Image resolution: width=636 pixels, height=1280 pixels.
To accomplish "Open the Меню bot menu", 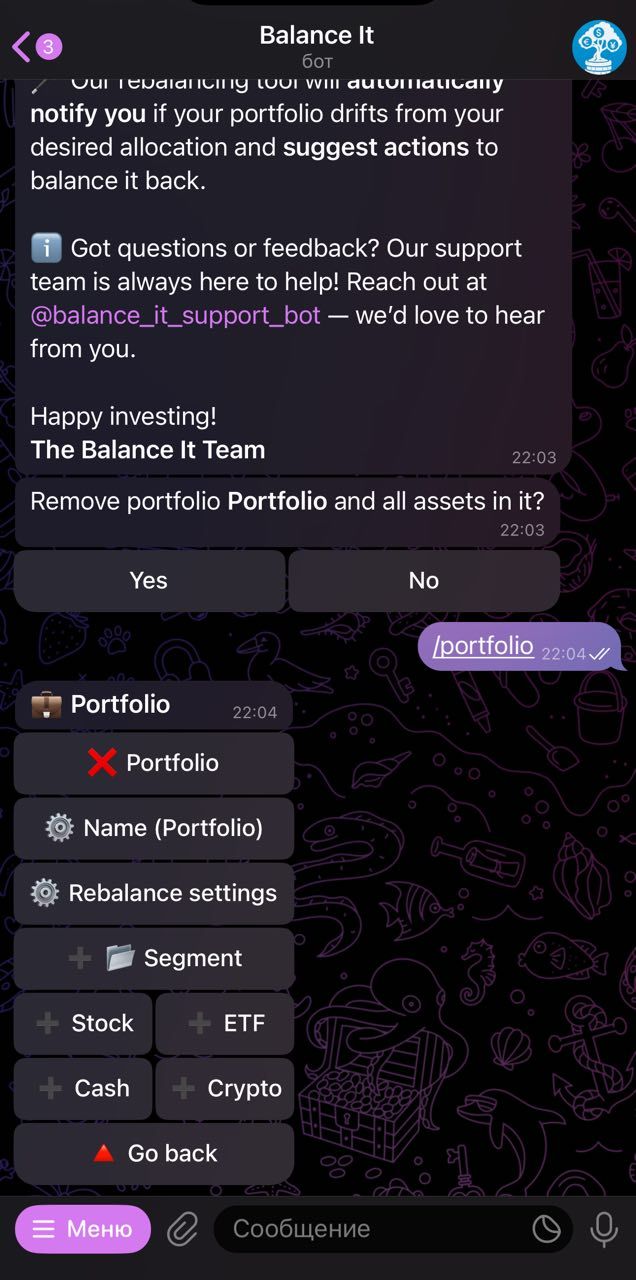I will click(x=82, y=1228).
